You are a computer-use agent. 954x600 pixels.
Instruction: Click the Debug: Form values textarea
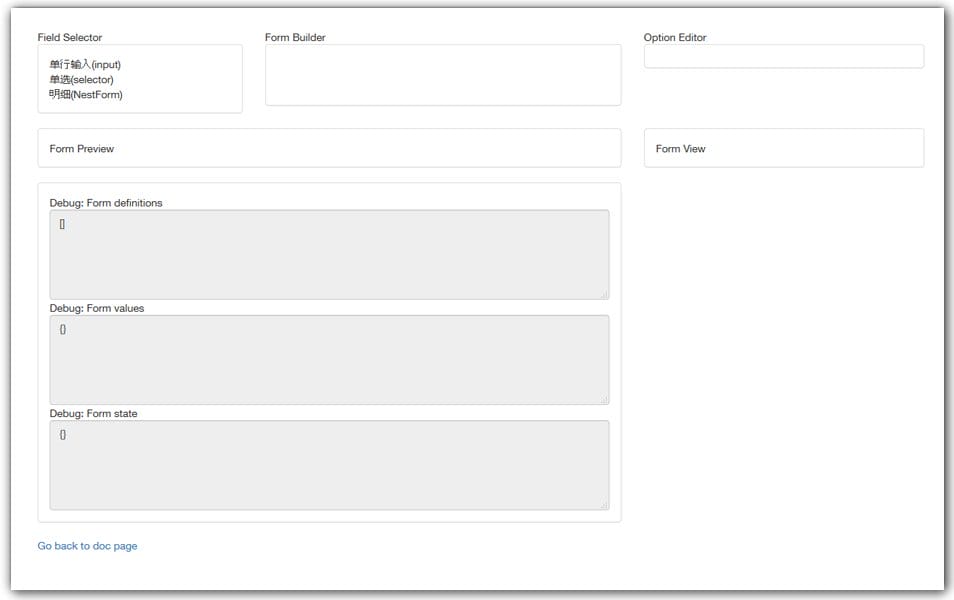pos(329,358)
